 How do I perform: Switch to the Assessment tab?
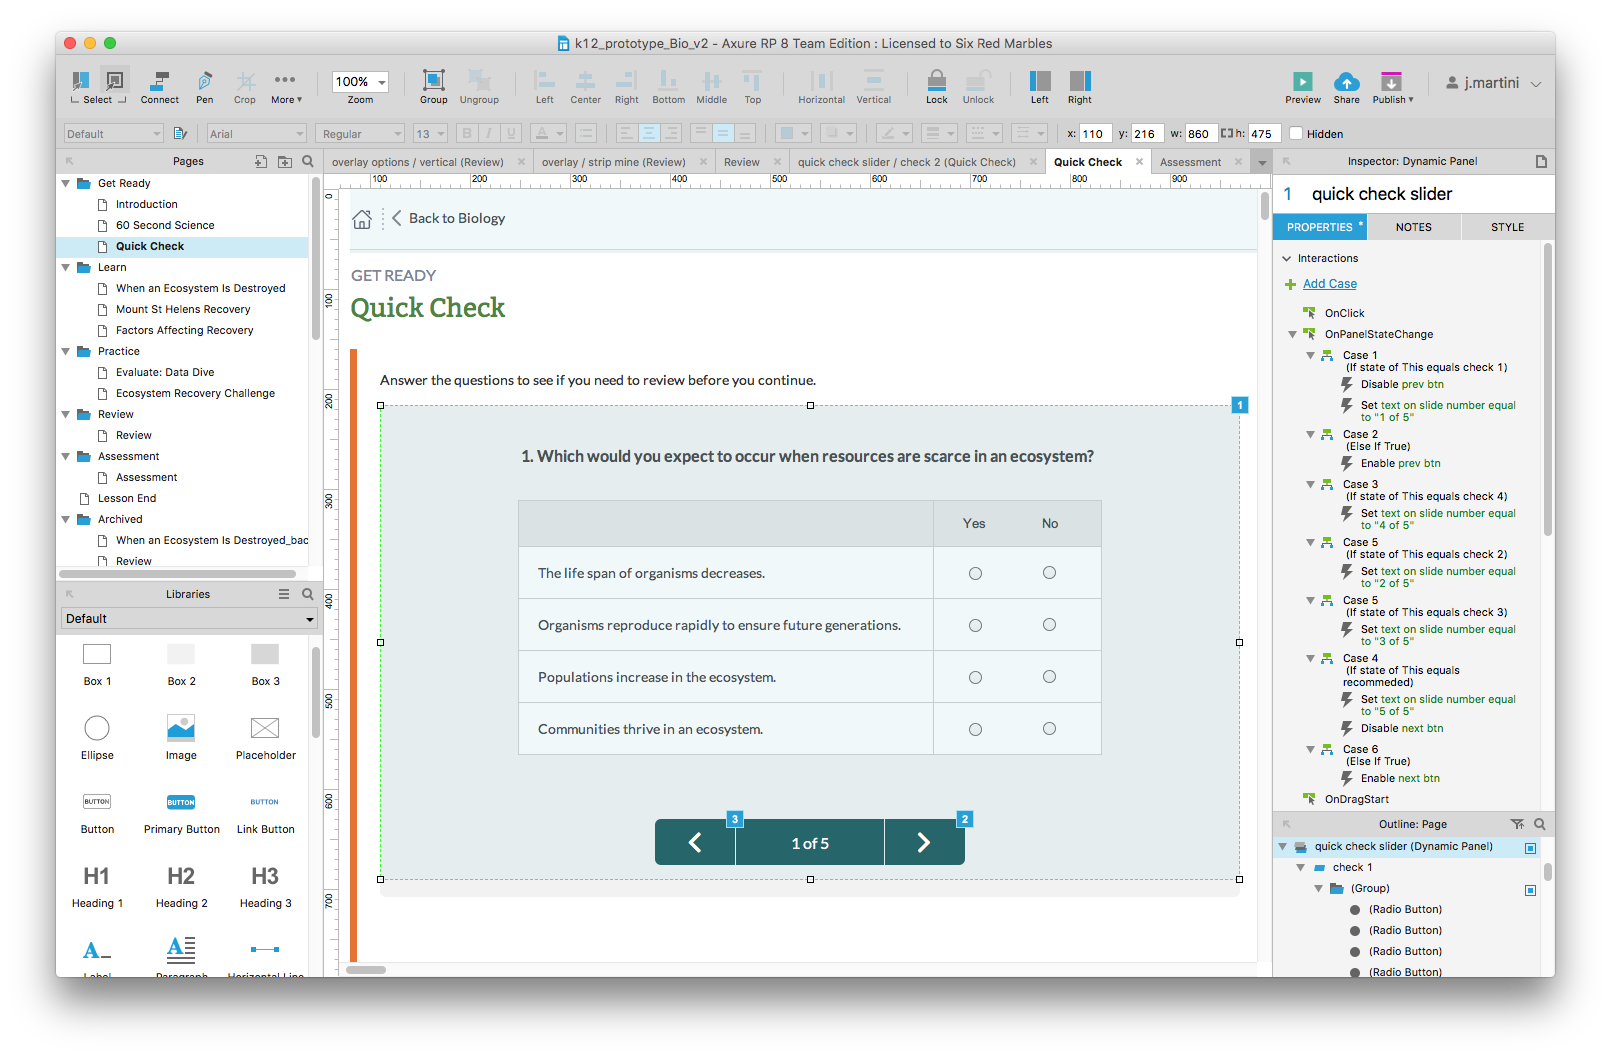click(x=1190, y=162)
